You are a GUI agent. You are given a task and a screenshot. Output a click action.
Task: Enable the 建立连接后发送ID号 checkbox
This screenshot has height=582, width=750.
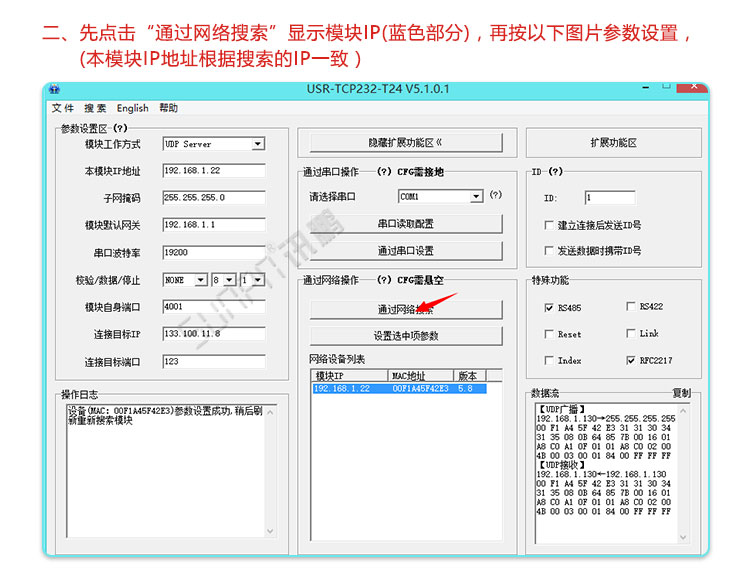549,225
